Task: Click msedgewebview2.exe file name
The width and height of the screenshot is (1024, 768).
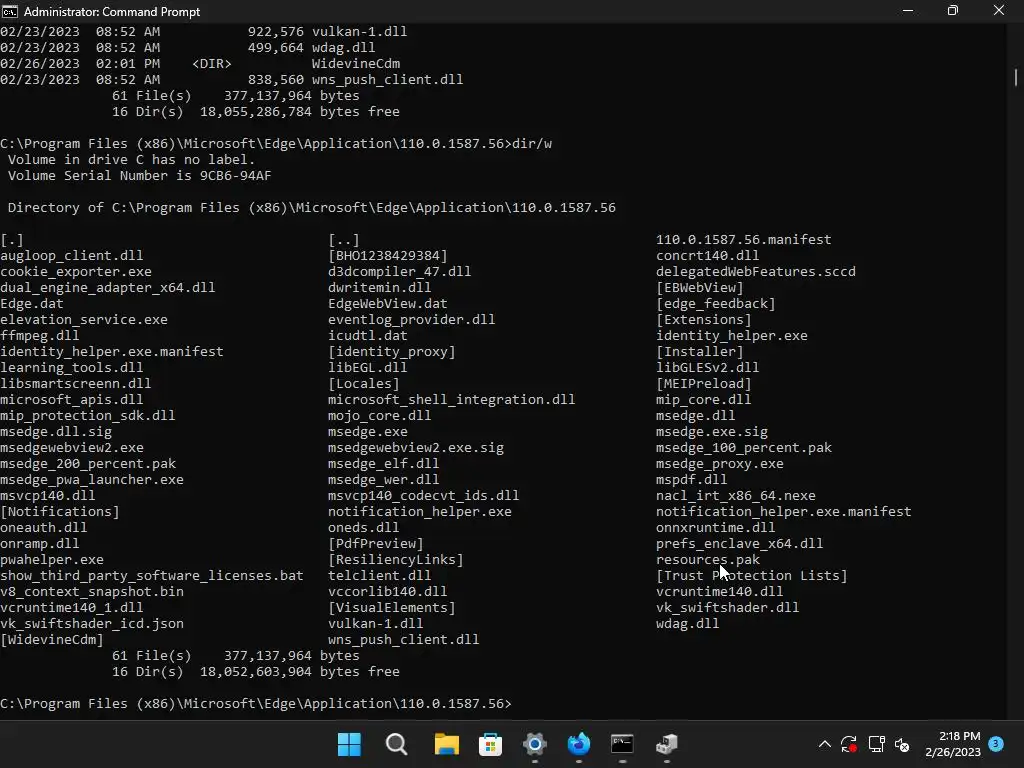Action: pos(72,447)
